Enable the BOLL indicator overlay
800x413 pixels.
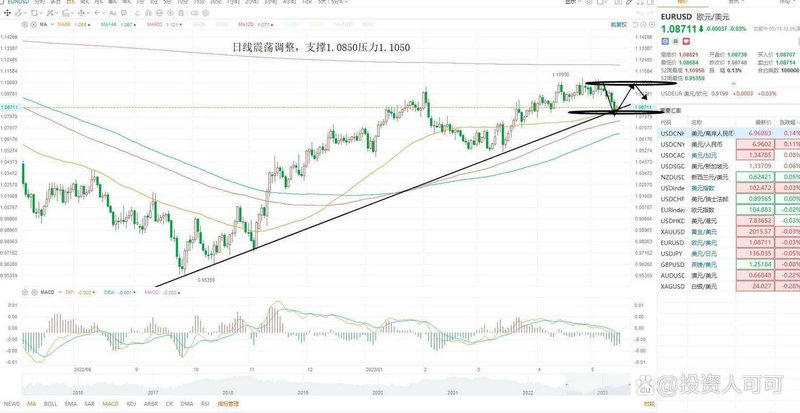point(51,405)
